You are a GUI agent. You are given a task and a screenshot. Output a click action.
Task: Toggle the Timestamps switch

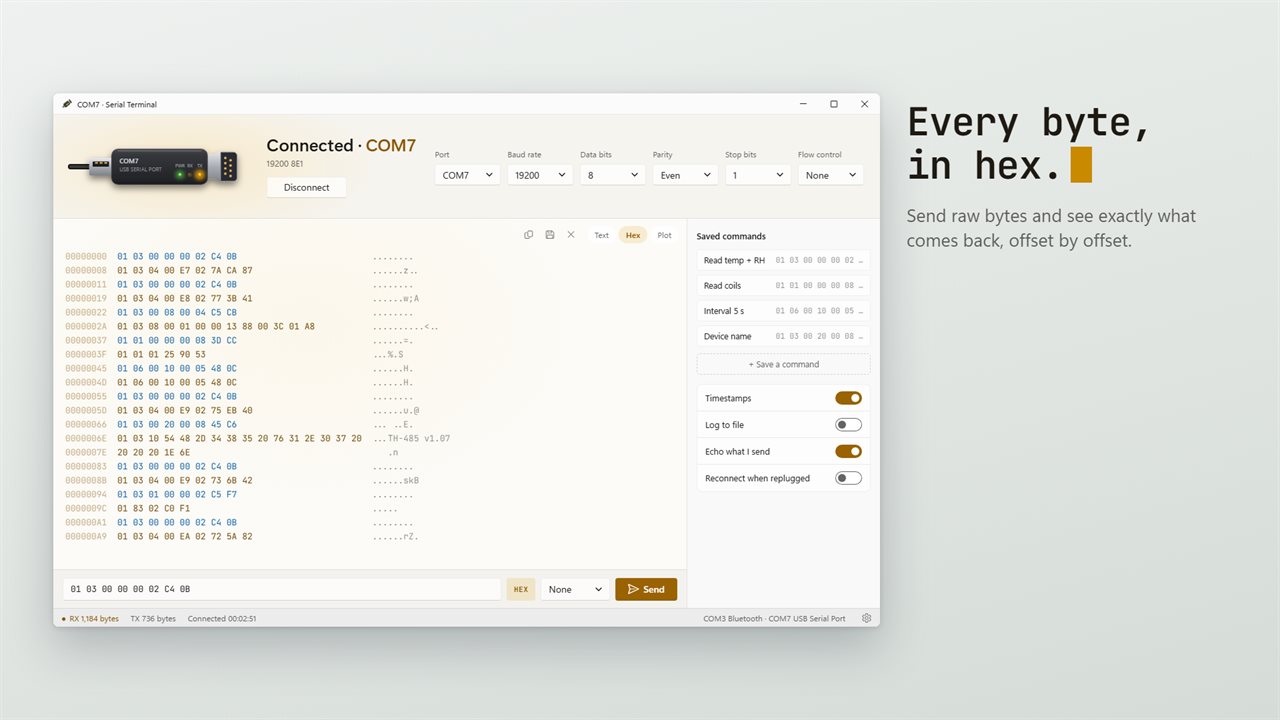coord(848,398)
